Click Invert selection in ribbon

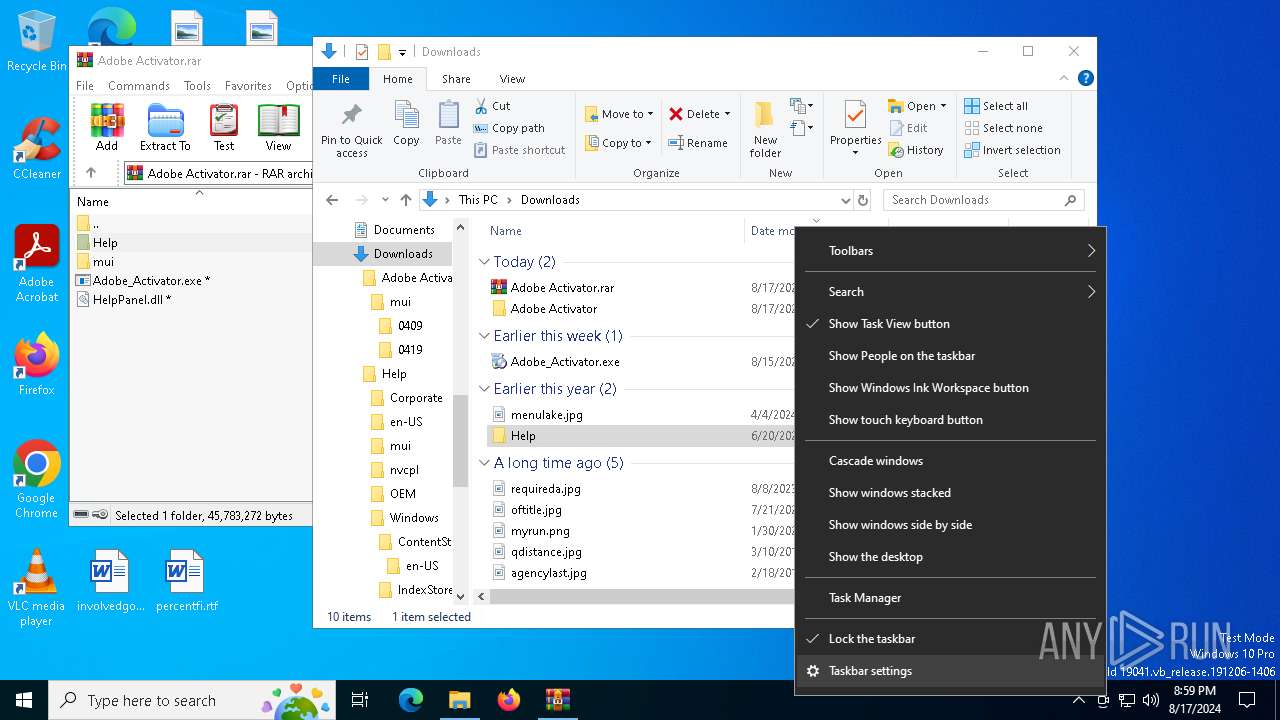(x=1012, y=150)
